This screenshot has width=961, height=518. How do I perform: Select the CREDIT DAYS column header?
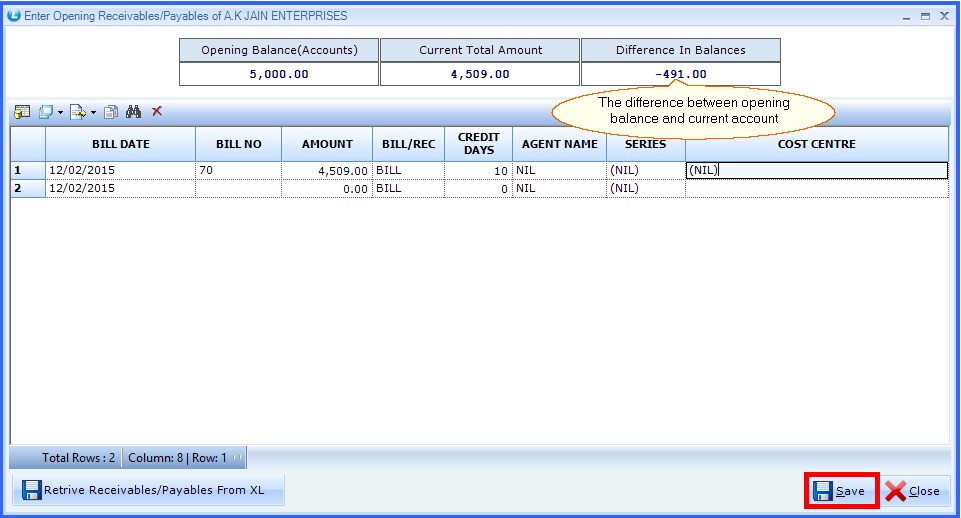(x=478, y=144)
